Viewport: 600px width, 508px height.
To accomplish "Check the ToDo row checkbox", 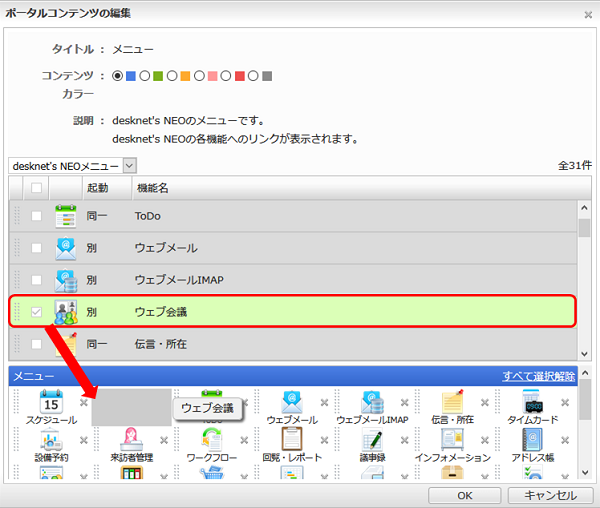I will pos(37,216).
